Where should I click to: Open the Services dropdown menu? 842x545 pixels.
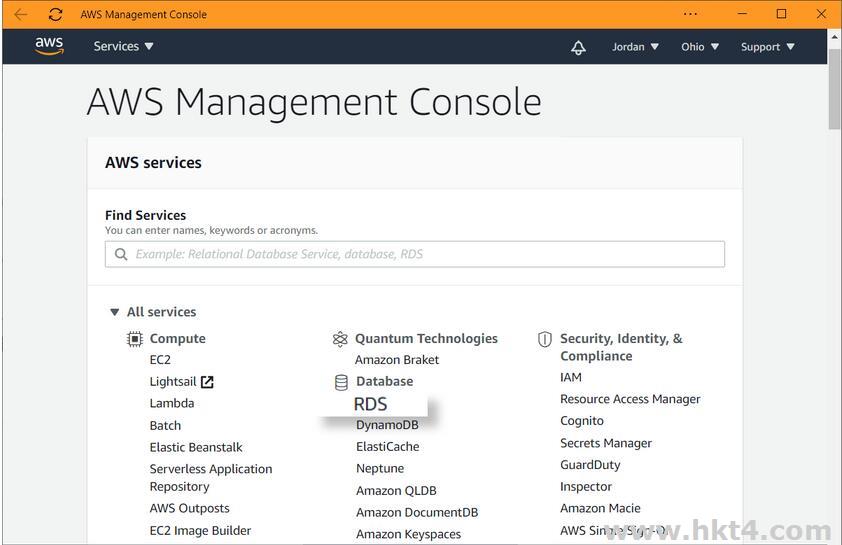(123, 46)
